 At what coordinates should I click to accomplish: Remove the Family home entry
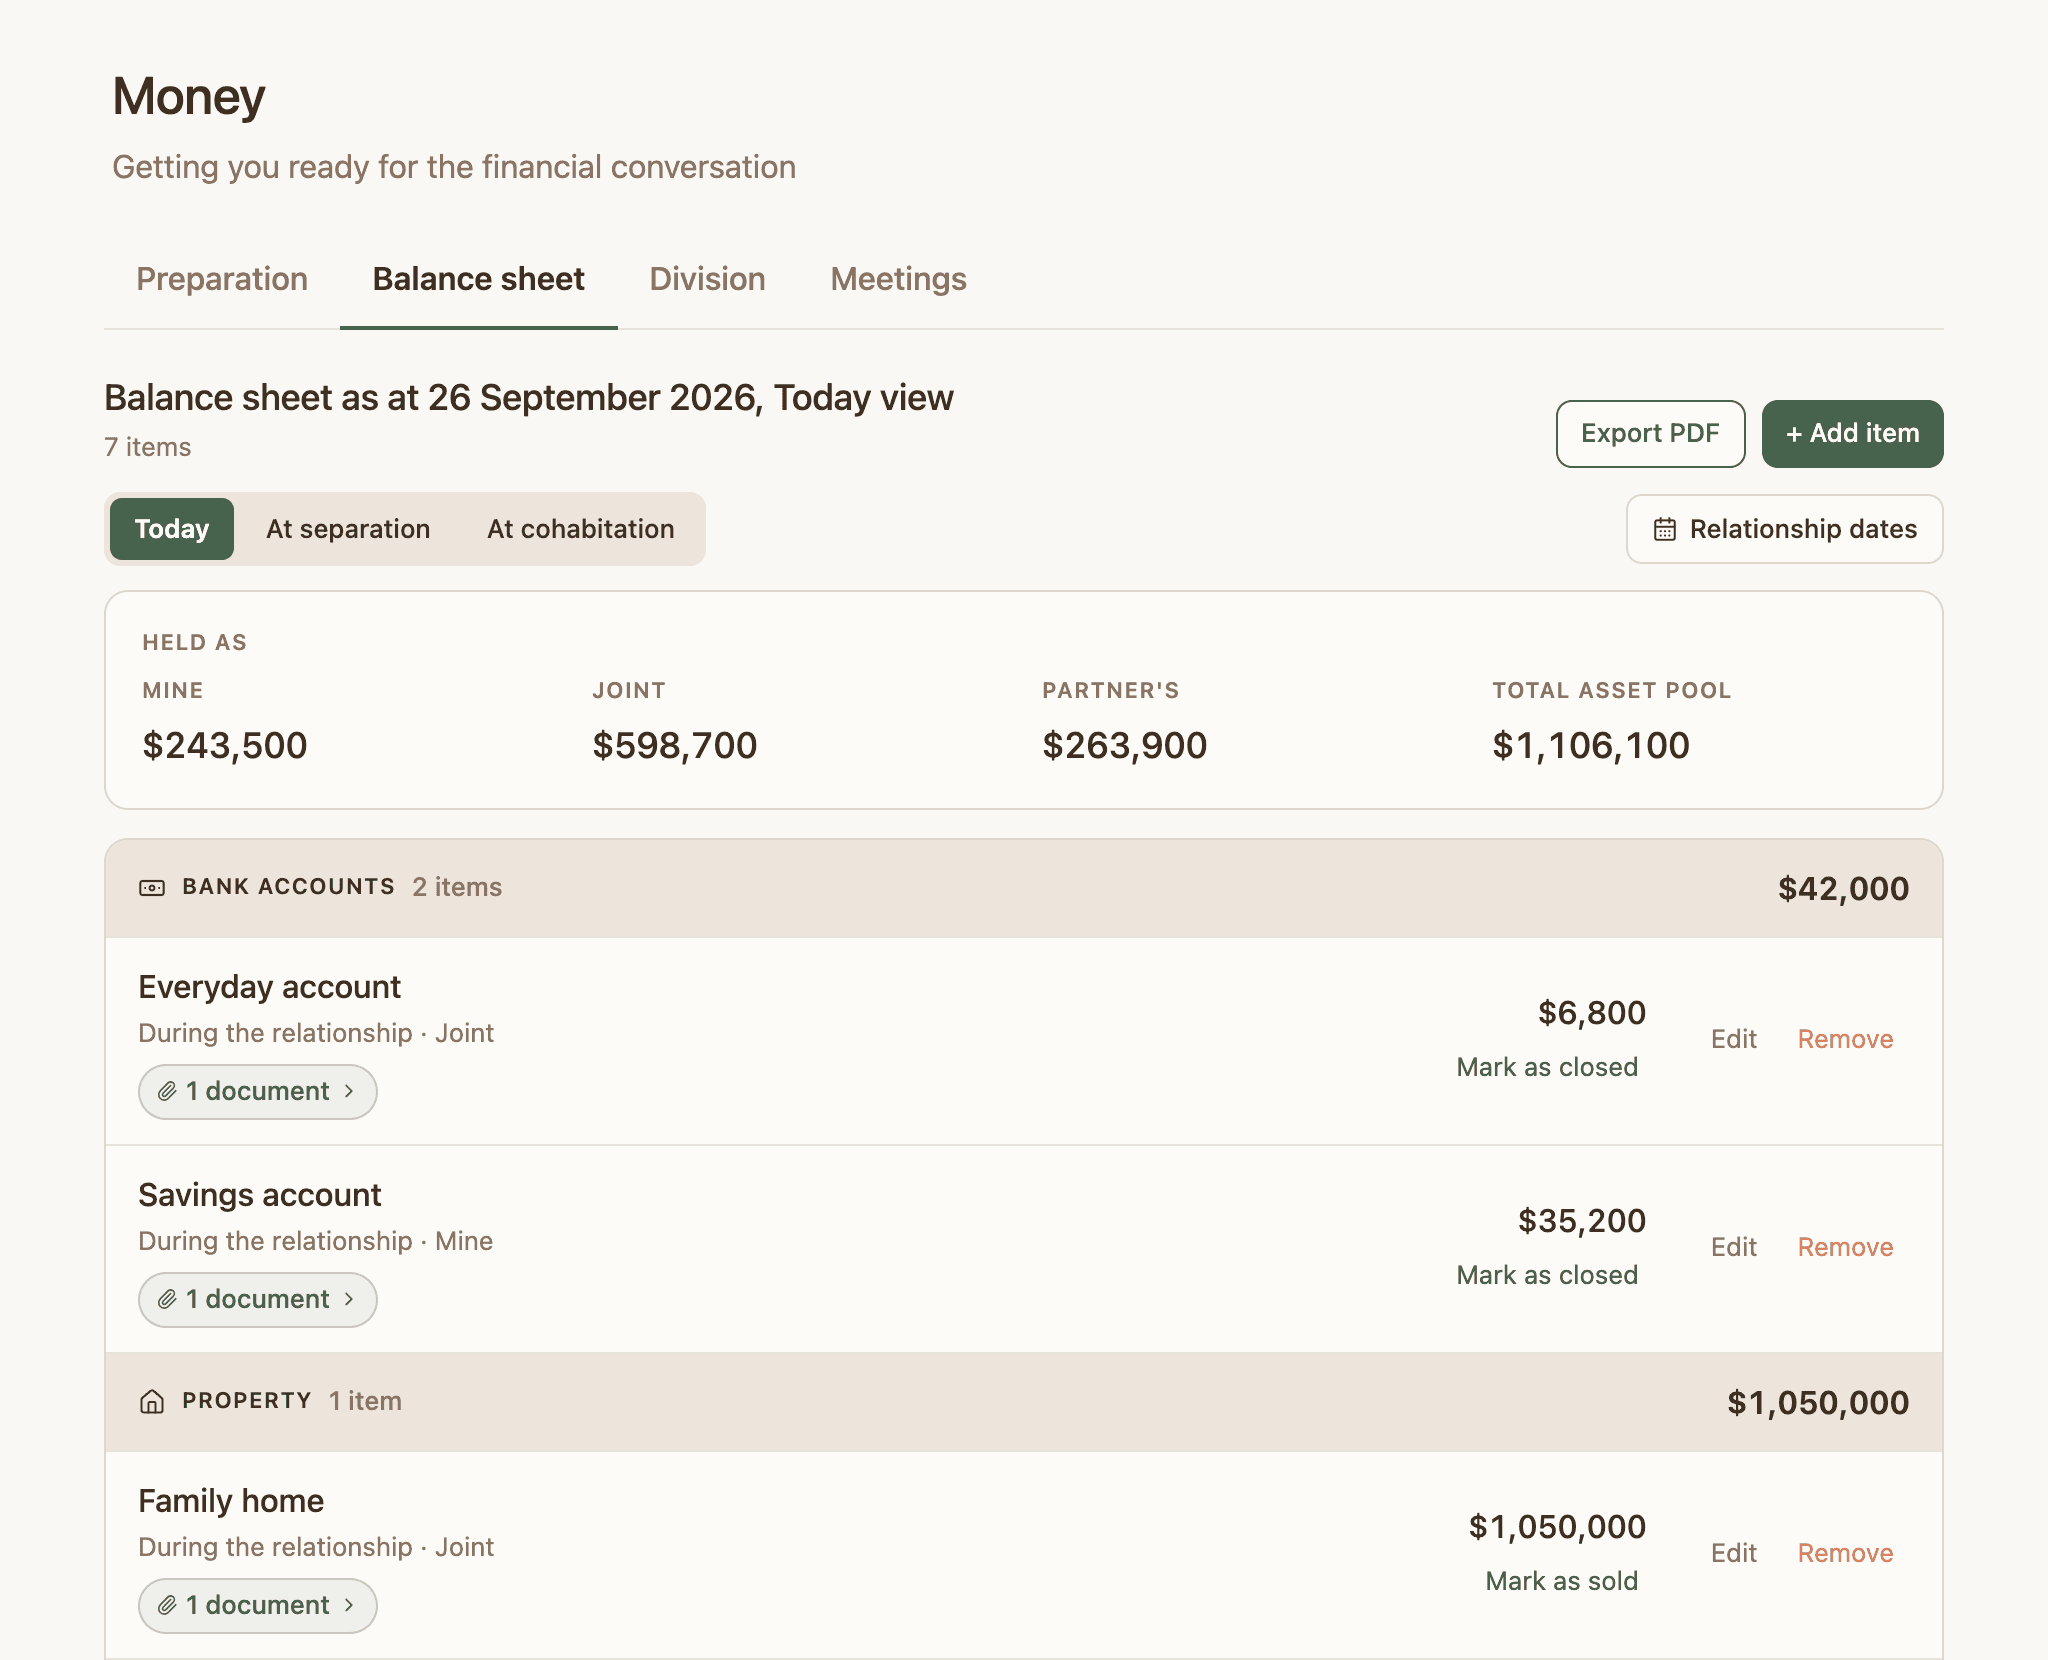point(1846,1553)
